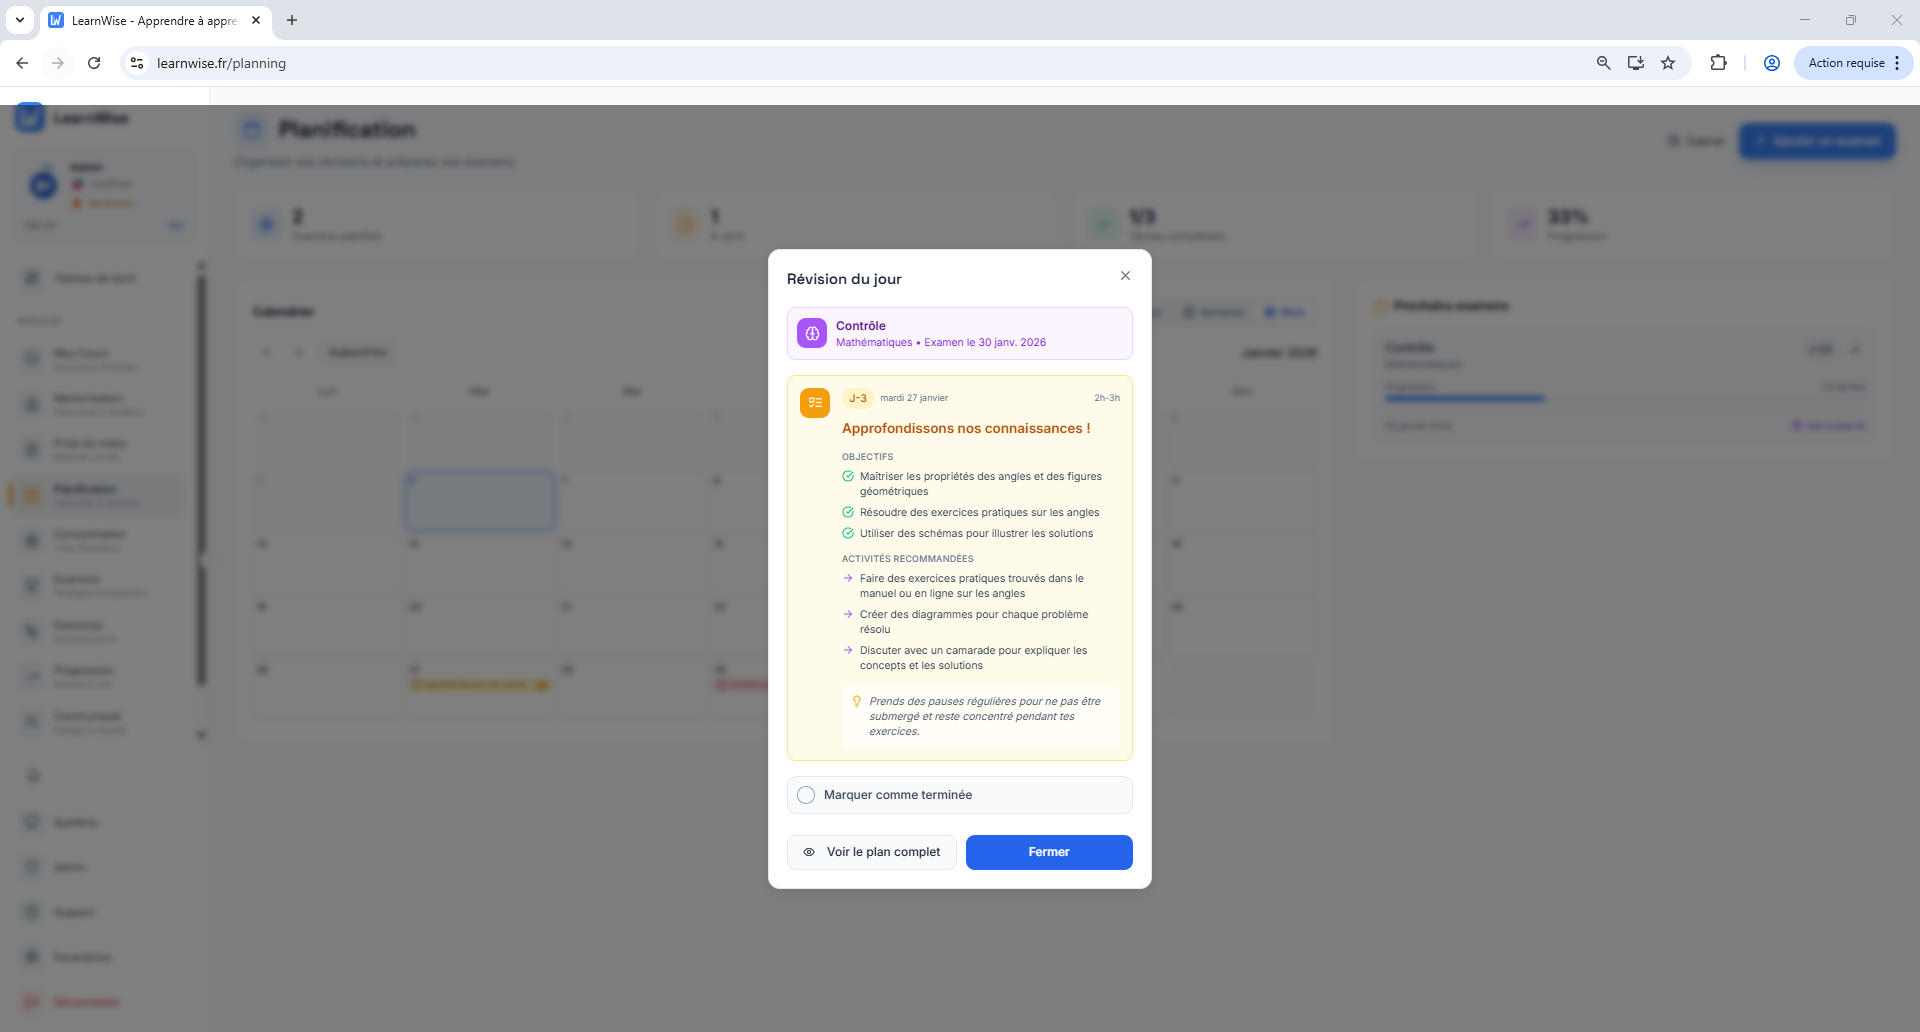Reload the current page
Viewport: 1920px width, 1032px height.
coord(94,63)
